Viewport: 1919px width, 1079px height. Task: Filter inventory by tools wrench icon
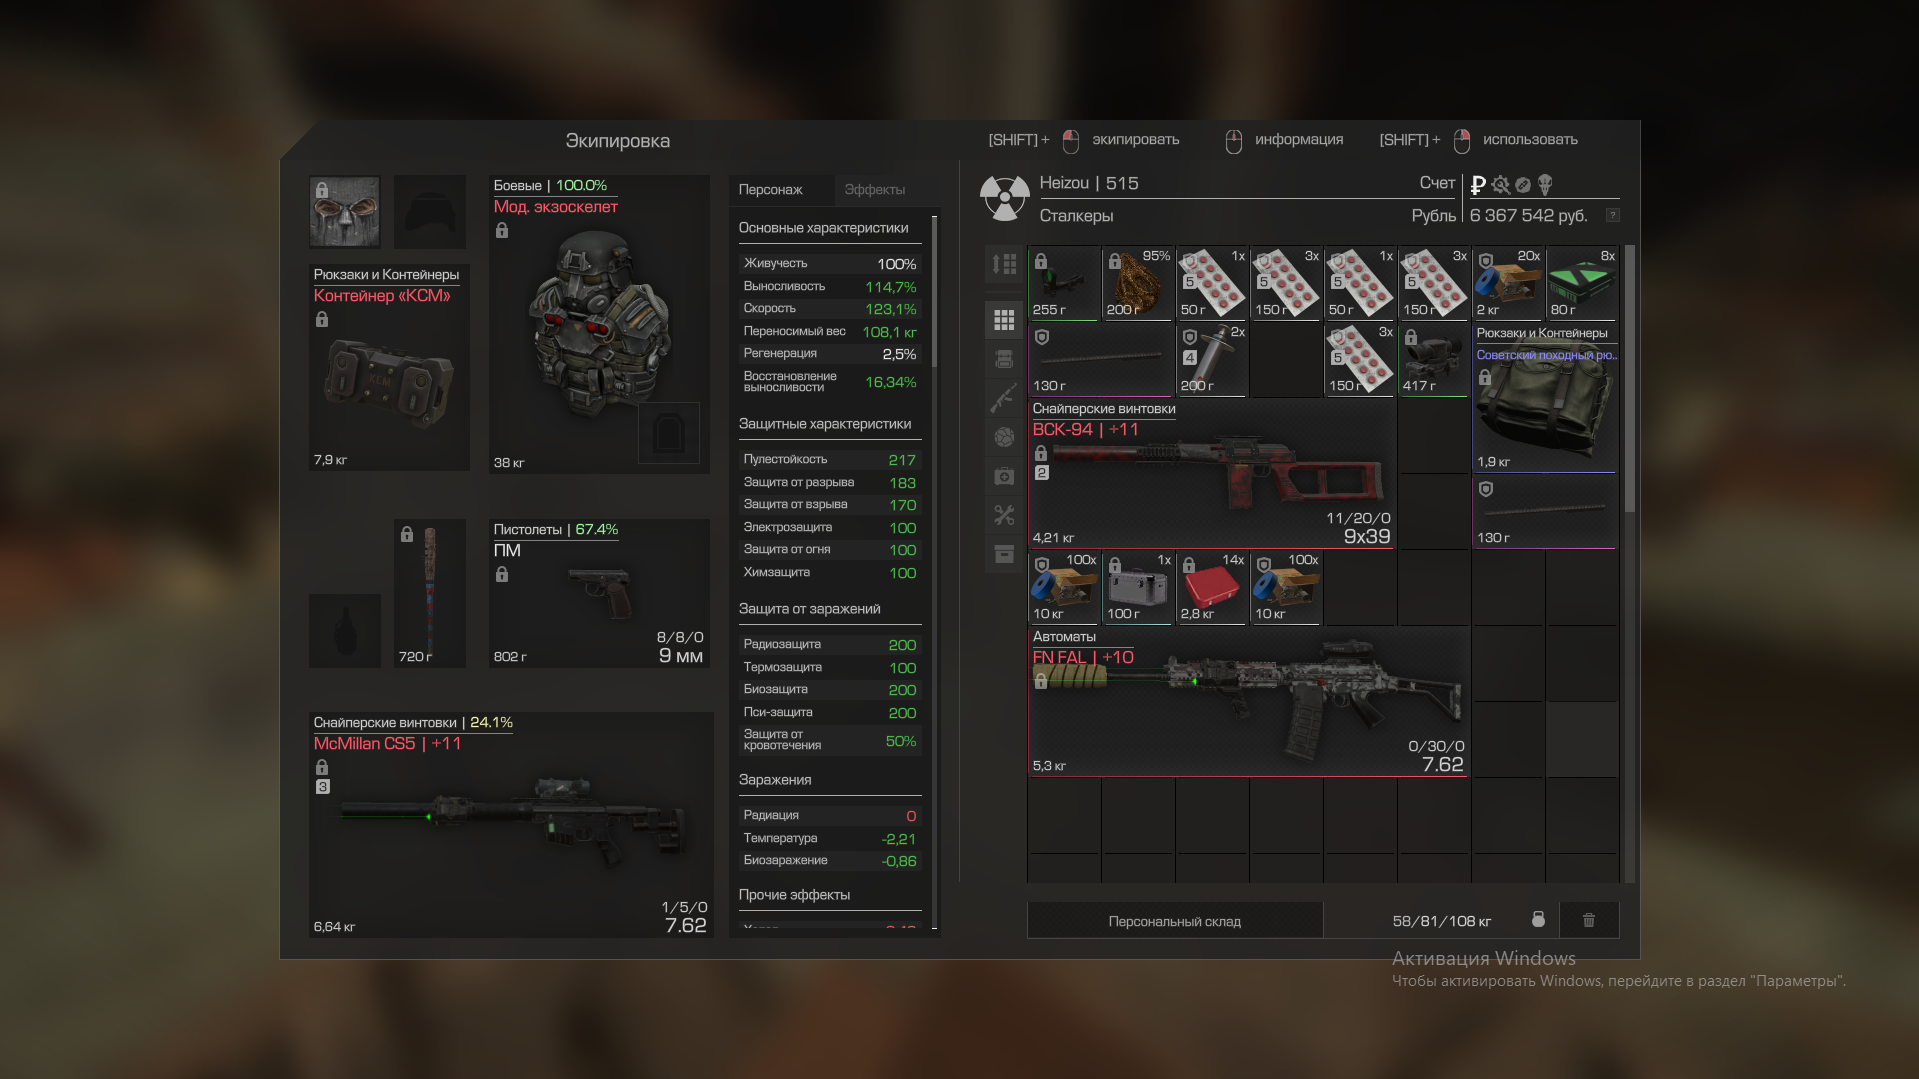coord(1004,515)
